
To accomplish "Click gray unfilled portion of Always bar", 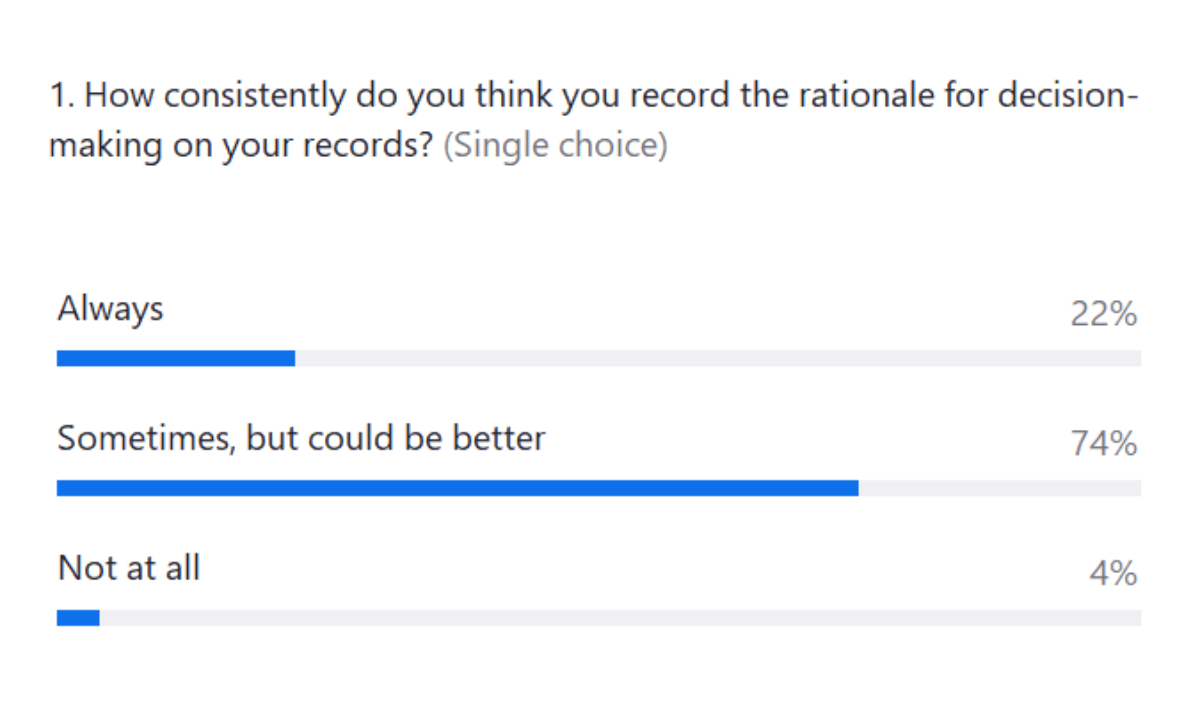I will 718,358.
